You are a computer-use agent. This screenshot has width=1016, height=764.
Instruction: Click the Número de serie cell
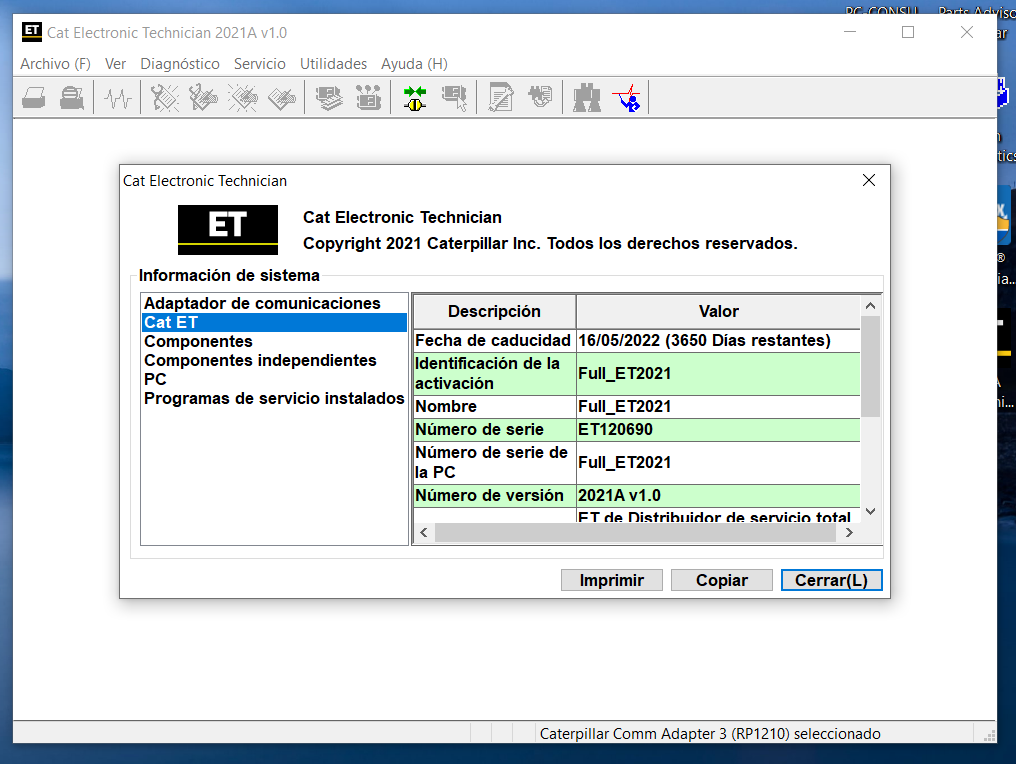click(494, 429)
